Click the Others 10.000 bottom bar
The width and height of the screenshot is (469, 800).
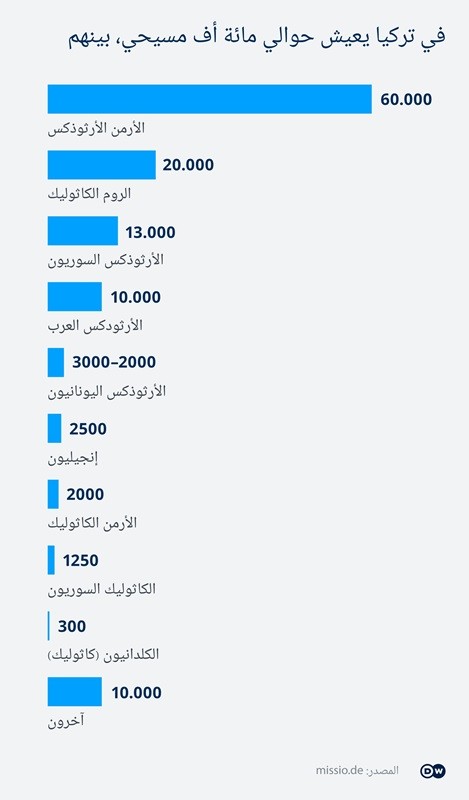click(75, 691)
